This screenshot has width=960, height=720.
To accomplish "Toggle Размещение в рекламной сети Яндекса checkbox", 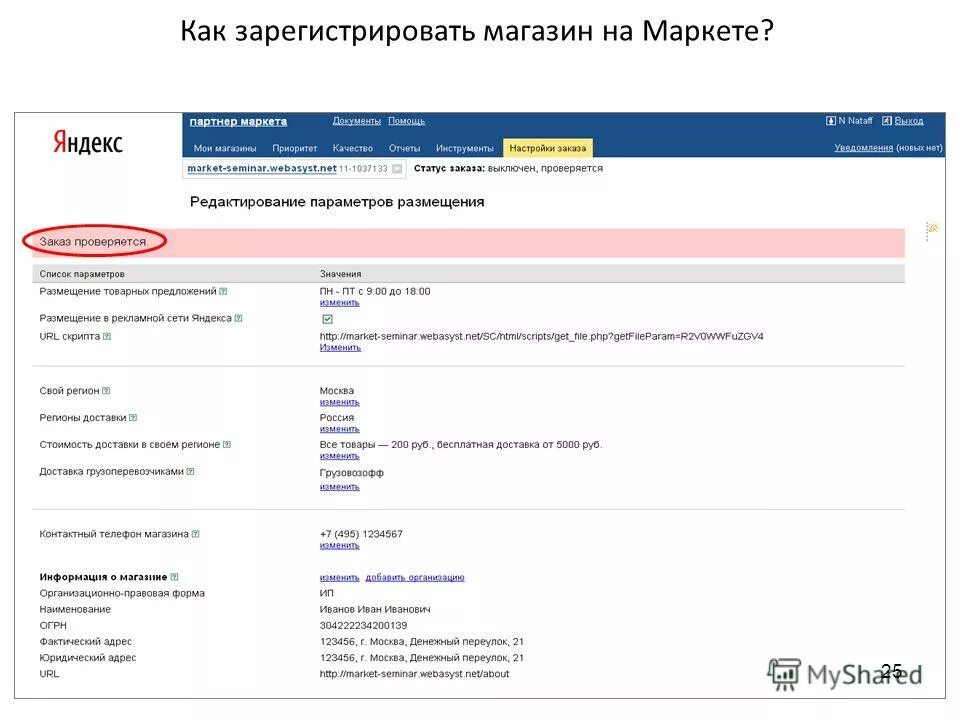I will [x=328, y=319].
